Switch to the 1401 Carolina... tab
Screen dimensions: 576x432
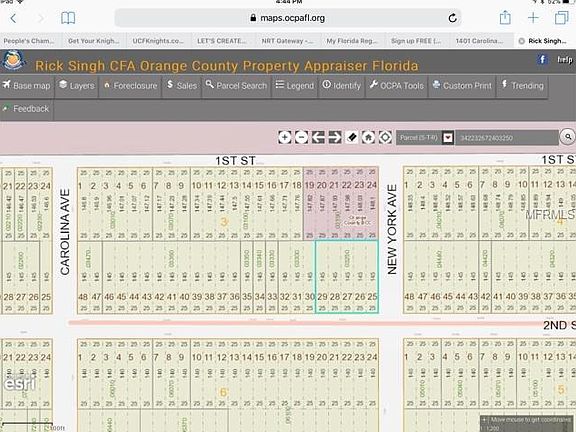pyautogui.click(x=479, y=41)
